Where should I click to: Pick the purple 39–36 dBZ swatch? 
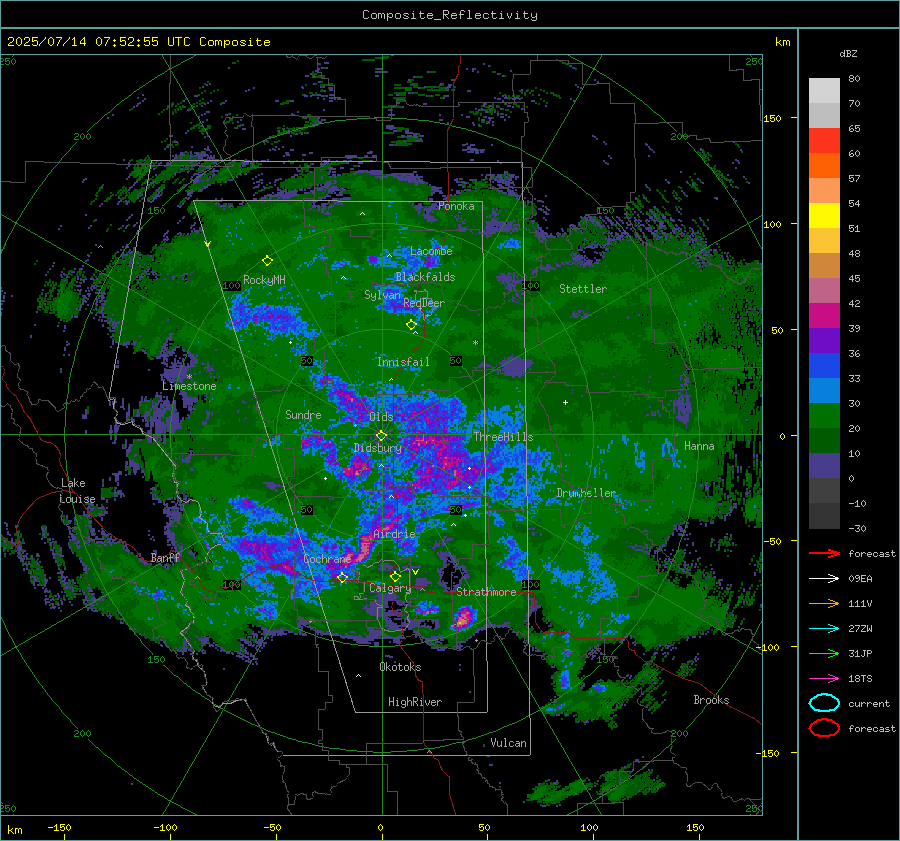coord(824,341)
